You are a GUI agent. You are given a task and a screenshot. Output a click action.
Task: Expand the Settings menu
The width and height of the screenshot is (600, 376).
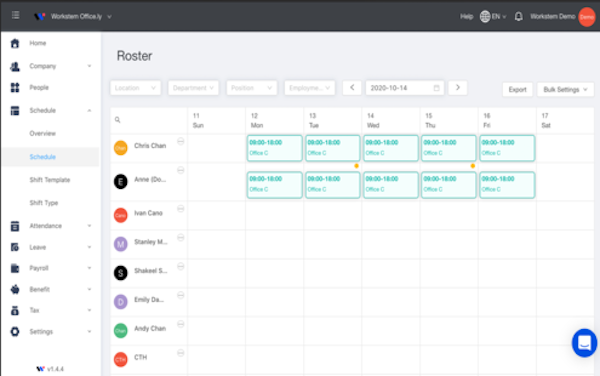click(x=51, y=332)
